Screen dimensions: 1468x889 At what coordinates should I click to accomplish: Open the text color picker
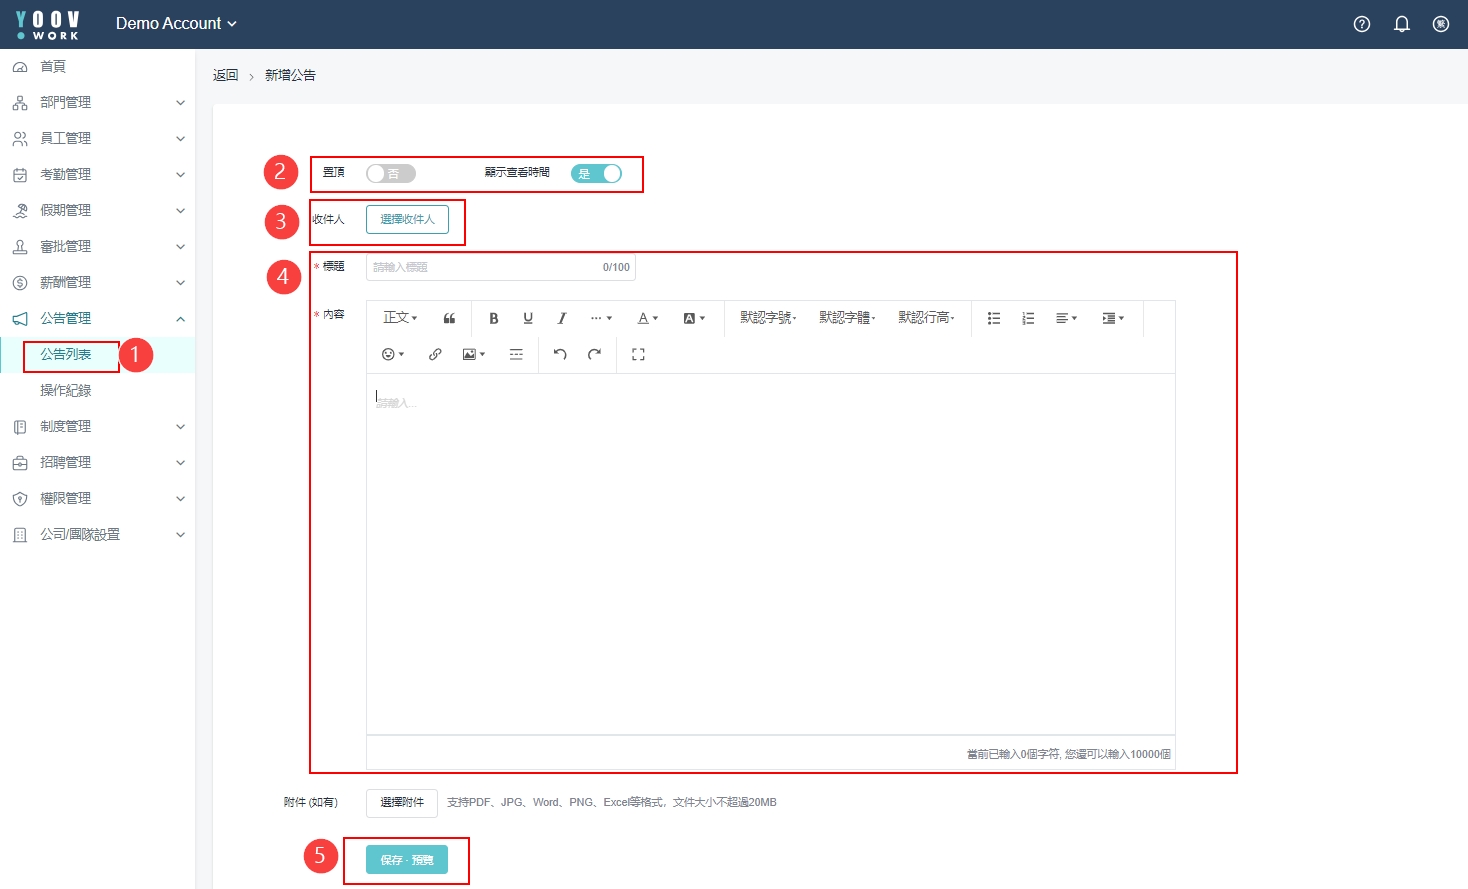[x=647, y=318]
